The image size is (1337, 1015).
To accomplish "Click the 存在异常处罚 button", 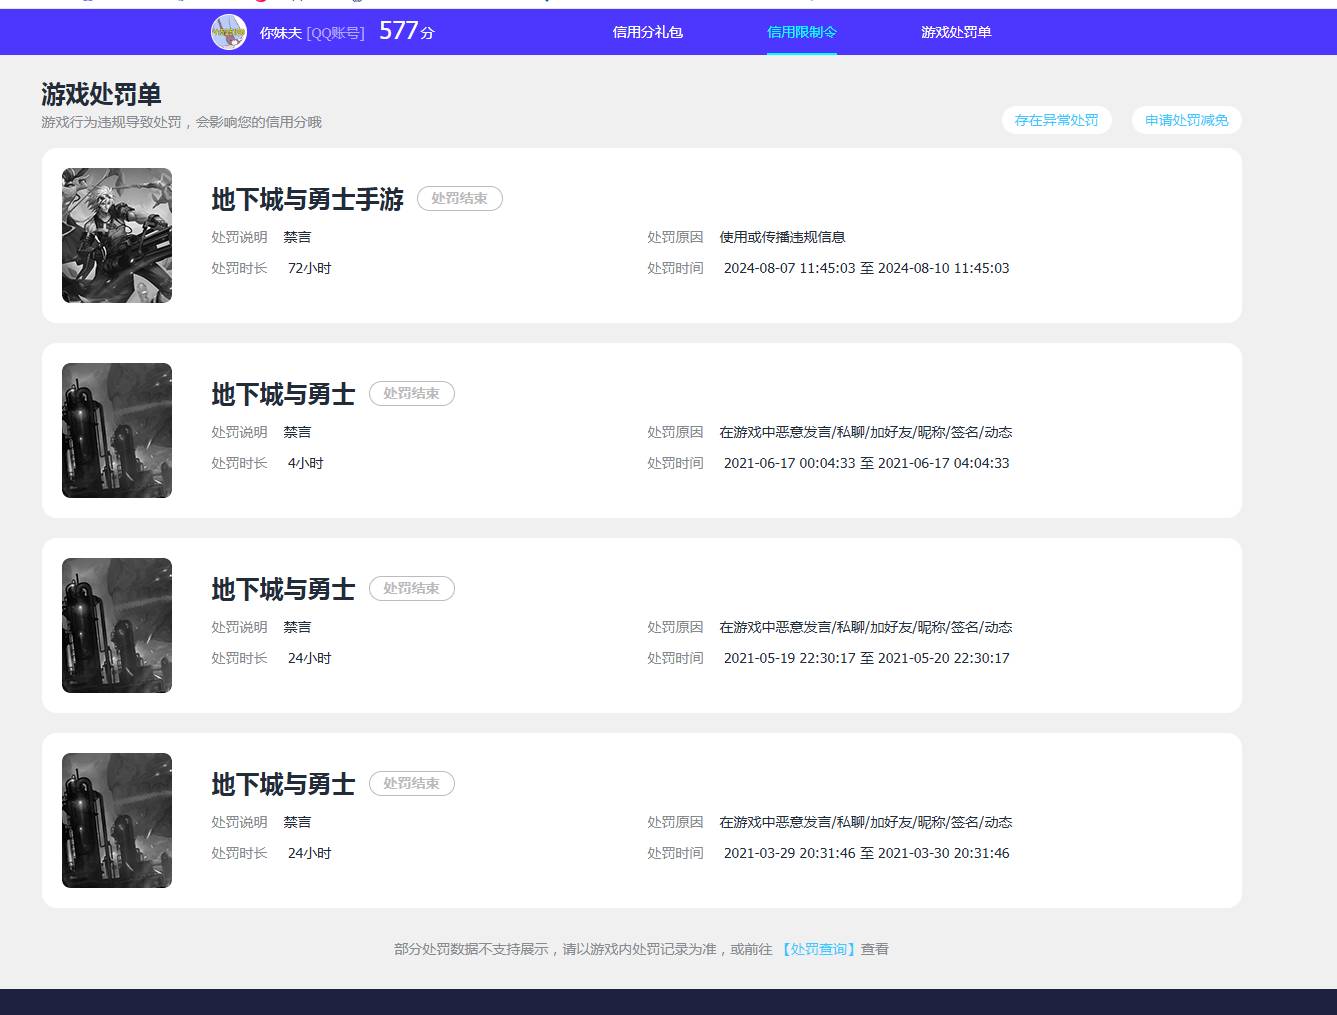I will [x=1056, y=120].
